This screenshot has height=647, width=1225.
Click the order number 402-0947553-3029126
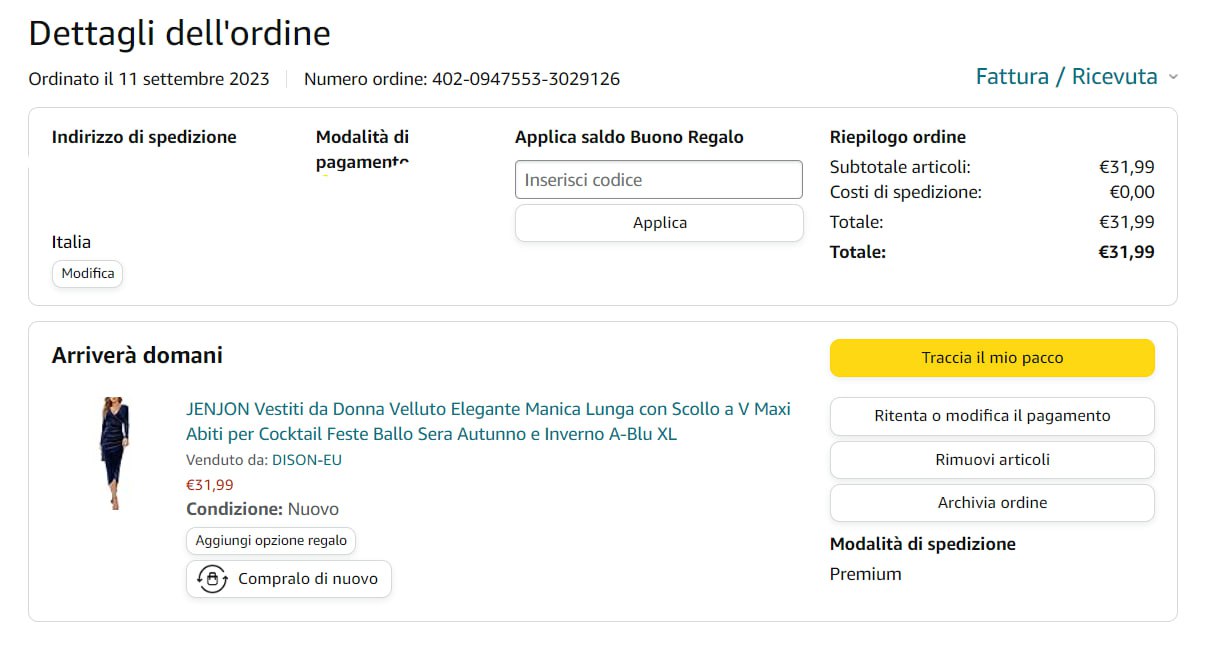(x=526, y=79)
